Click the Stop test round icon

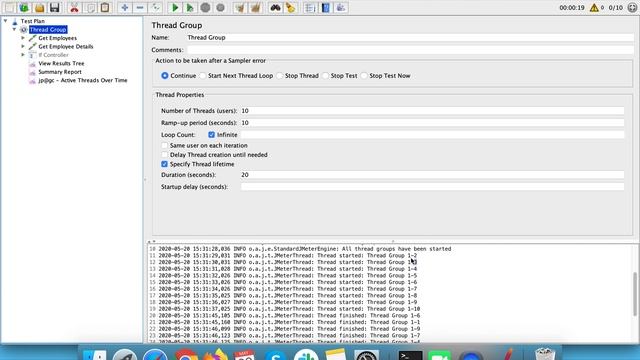(205, 7)
